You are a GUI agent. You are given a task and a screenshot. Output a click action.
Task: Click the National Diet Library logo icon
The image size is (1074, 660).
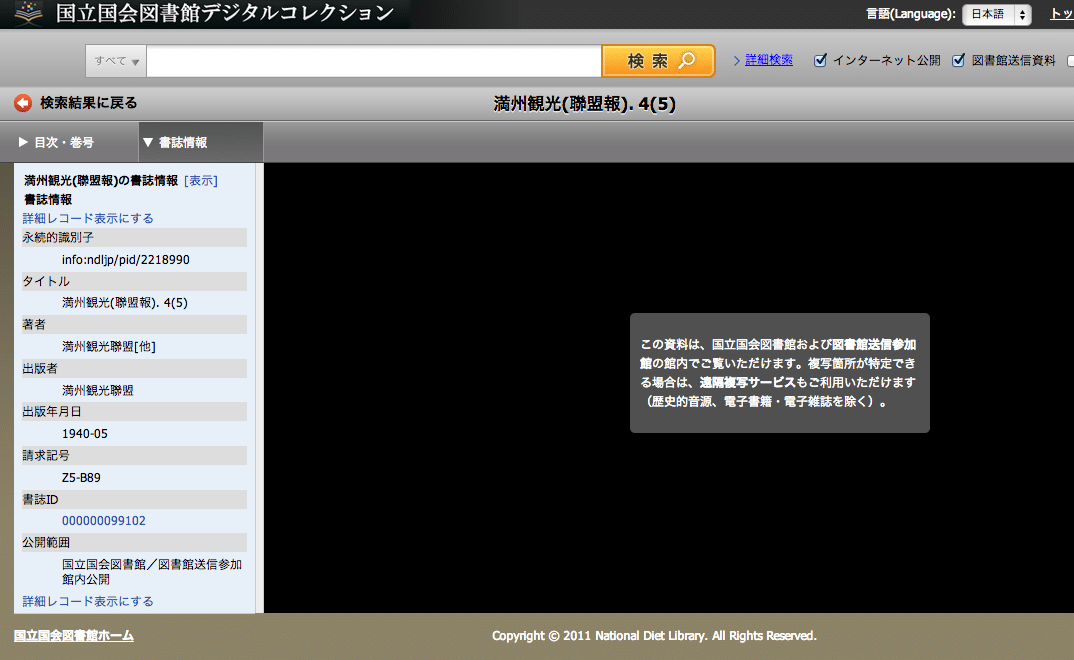28,14
